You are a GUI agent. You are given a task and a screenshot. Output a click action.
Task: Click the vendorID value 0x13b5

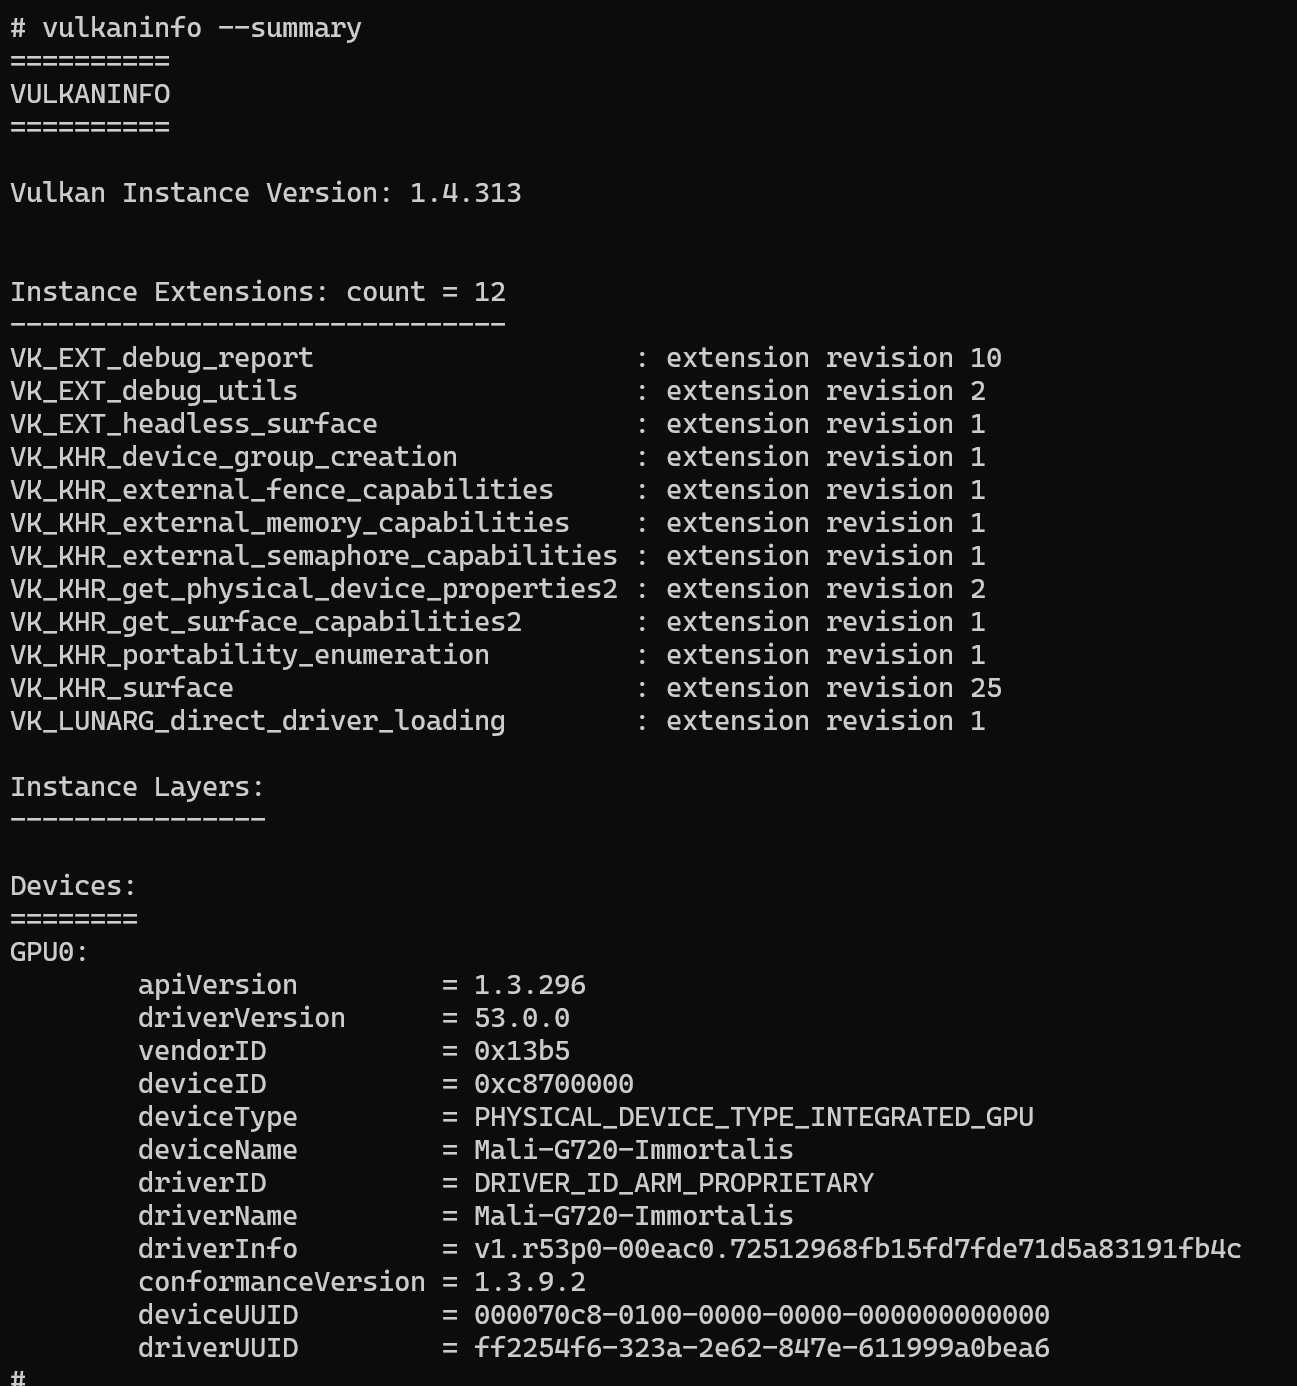(521, 1051)
